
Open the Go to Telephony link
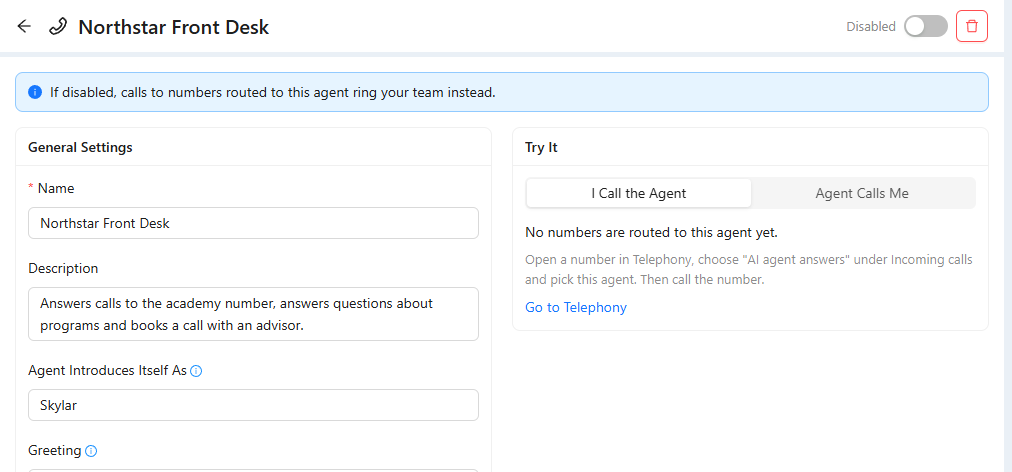pos(576,307)
